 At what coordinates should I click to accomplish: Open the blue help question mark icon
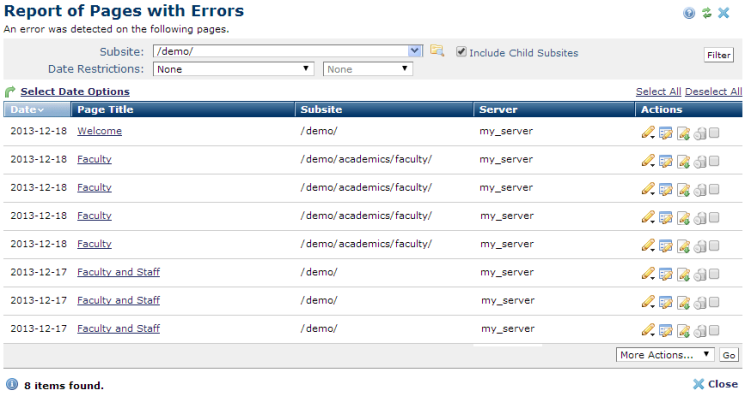[689, 13]
